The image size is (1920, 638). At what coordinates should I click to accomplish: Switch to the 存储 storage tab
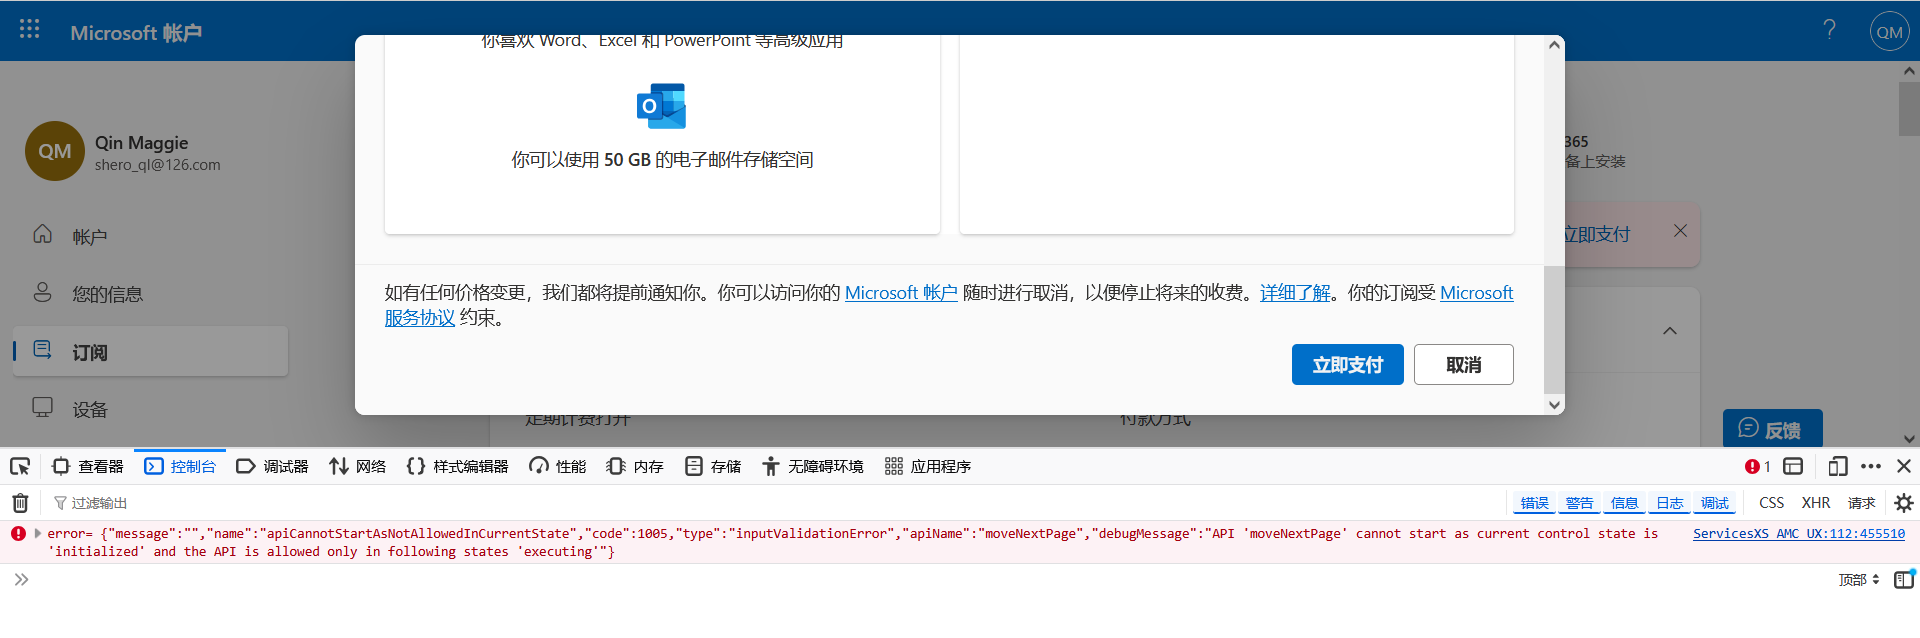(713, 467)
